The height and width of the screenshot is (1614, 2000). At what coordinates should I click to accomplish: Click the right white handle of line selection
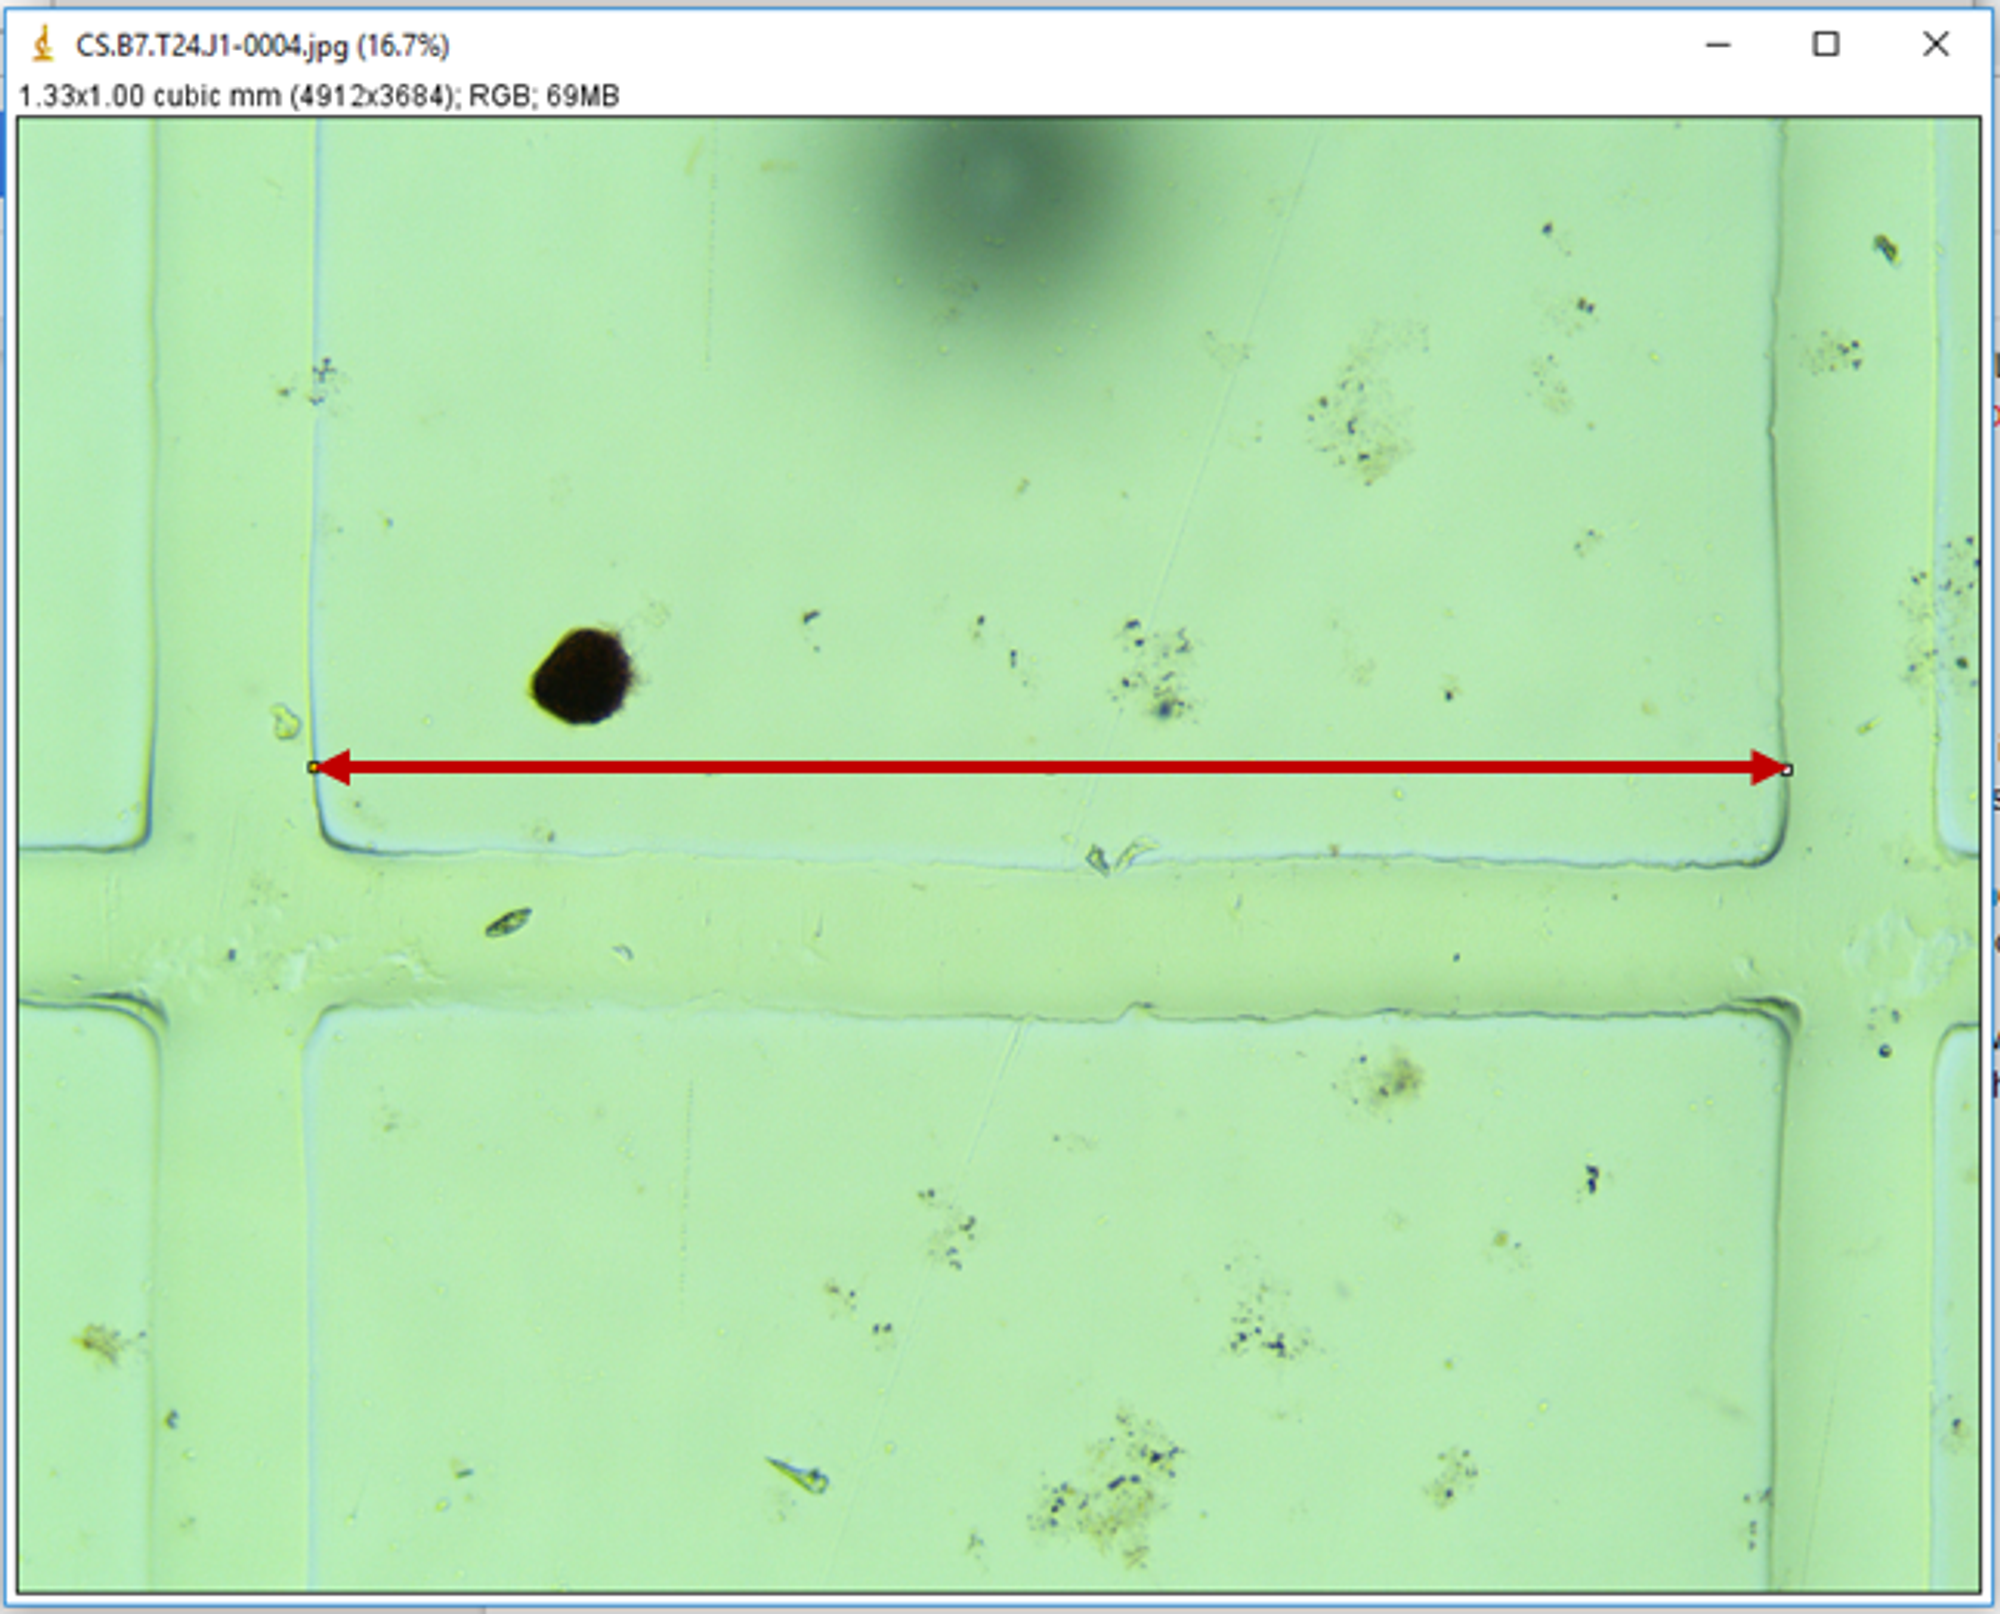pyautogui.click(x=1787, y=769)
